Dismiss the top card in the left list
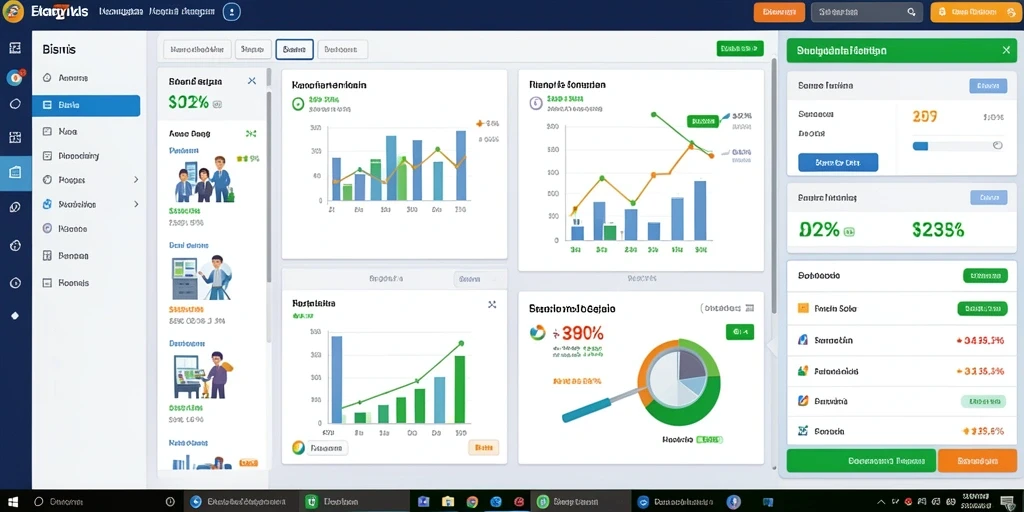1024x512 pixels. [x=252, y=81]
